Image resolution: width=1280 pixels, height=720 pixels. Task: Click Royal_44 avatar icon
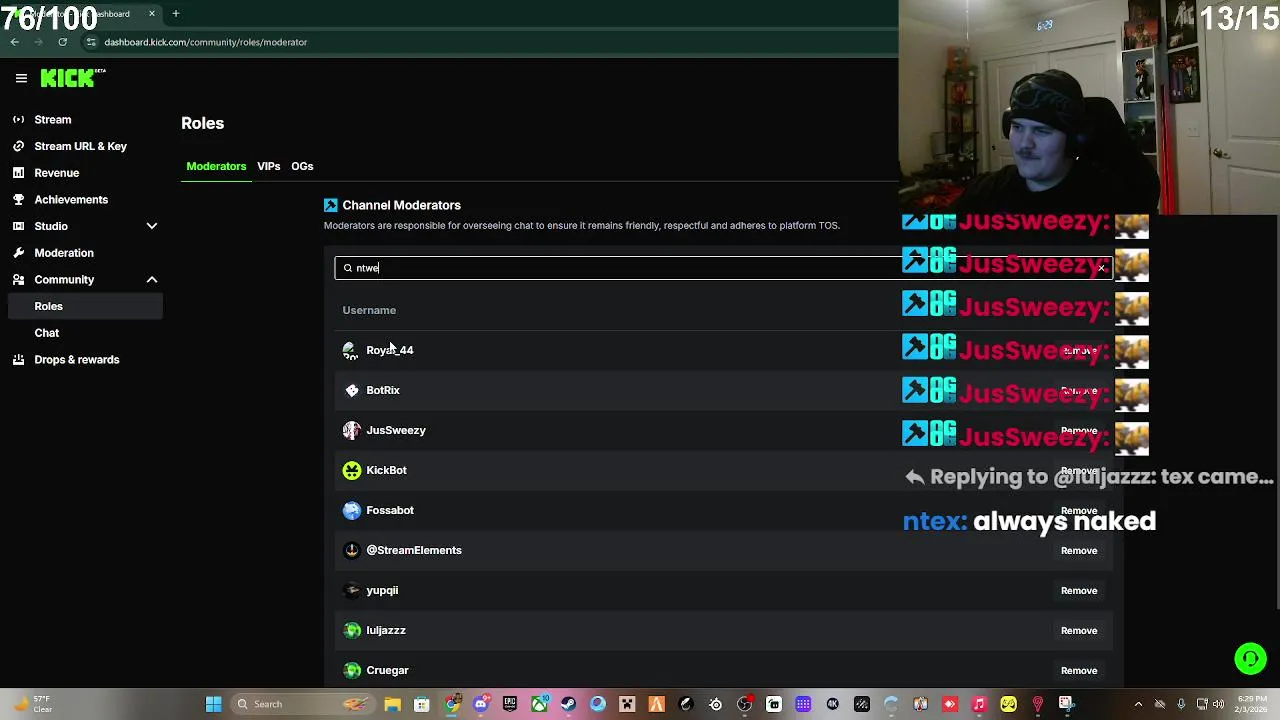click(x=351, y=350)
